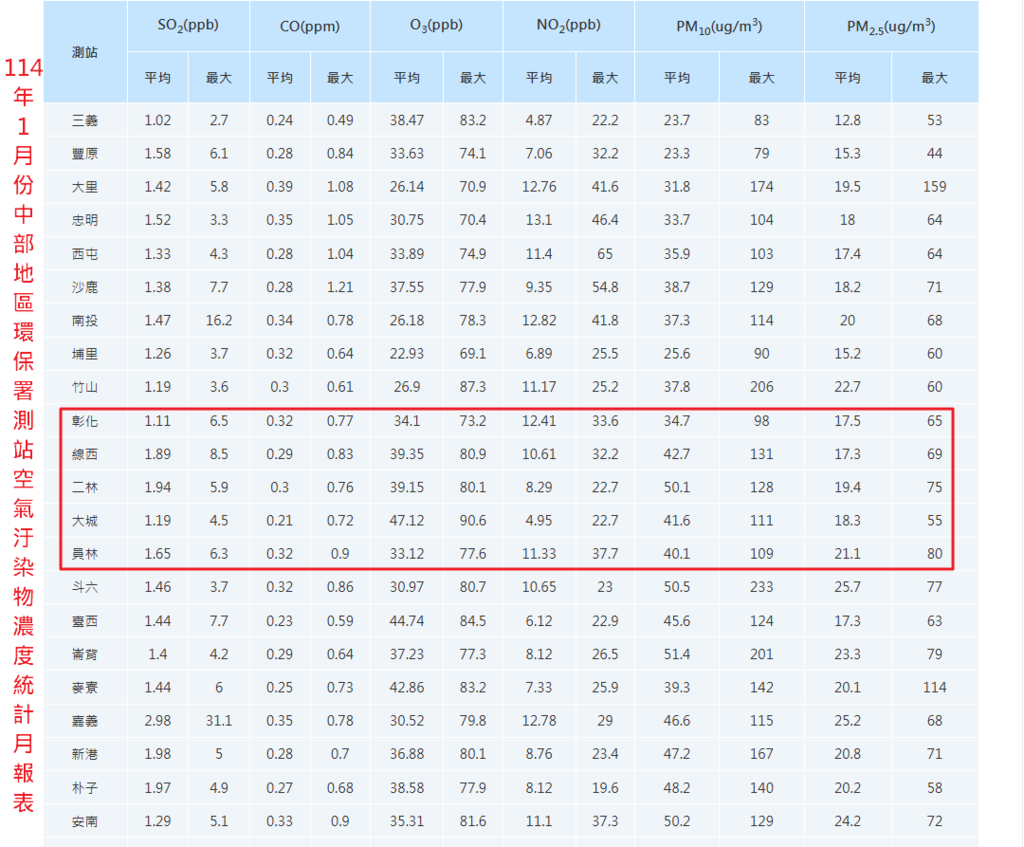Image resolution: width=1024 pixels, height=847 pixels.
Task: Click the 平均 subheader under SO2
Action: tap(157, 78)
